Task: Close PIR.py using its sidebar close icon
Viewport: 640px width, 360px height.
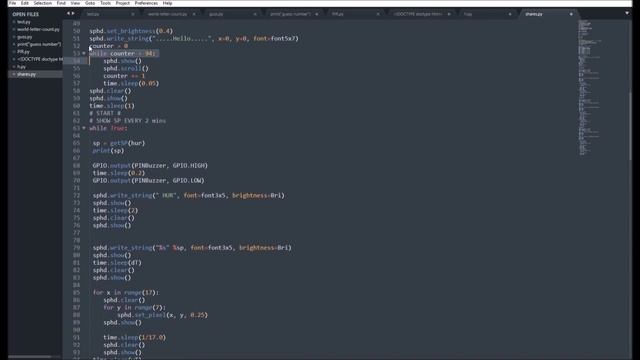Action: pyautogui.click(x=13, y=52)
